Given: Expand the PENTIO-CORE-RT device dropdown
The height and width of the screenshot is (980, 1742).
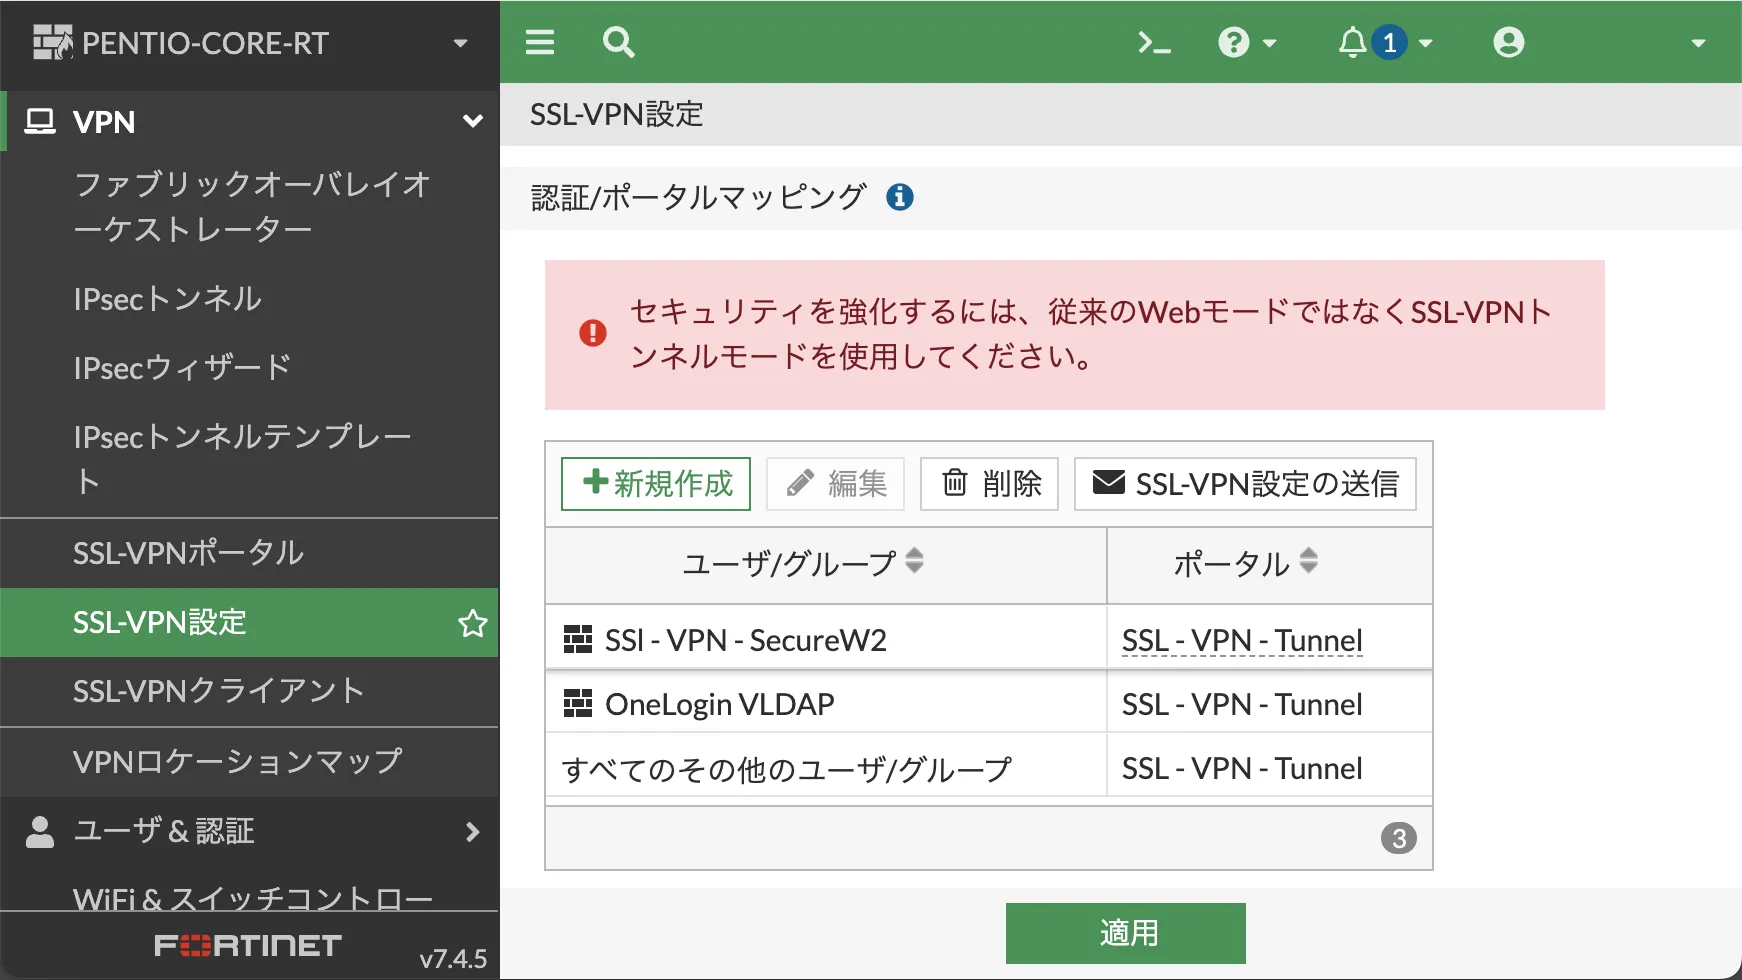Looking at the screenshot, I should [x=460, y=43].
